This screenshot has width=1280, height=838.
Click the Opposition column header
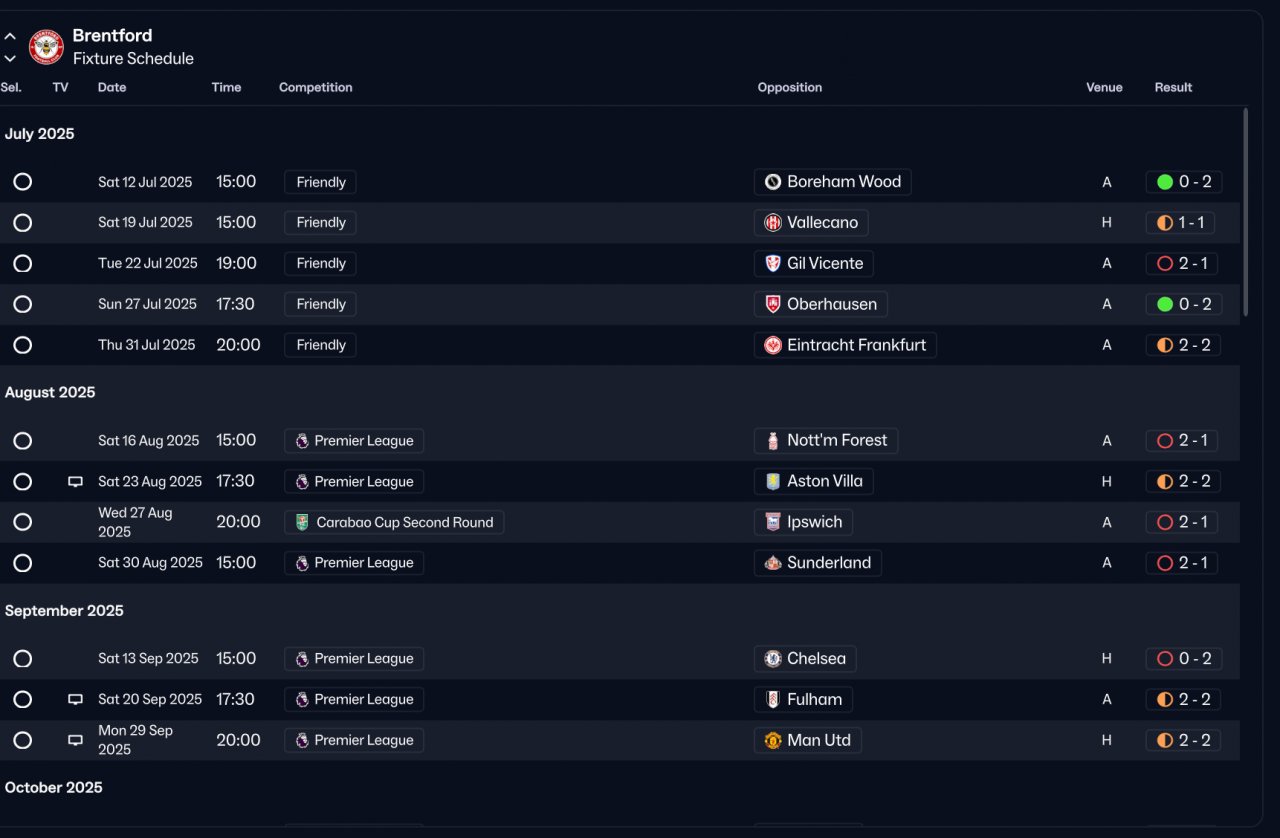[790, 88]
